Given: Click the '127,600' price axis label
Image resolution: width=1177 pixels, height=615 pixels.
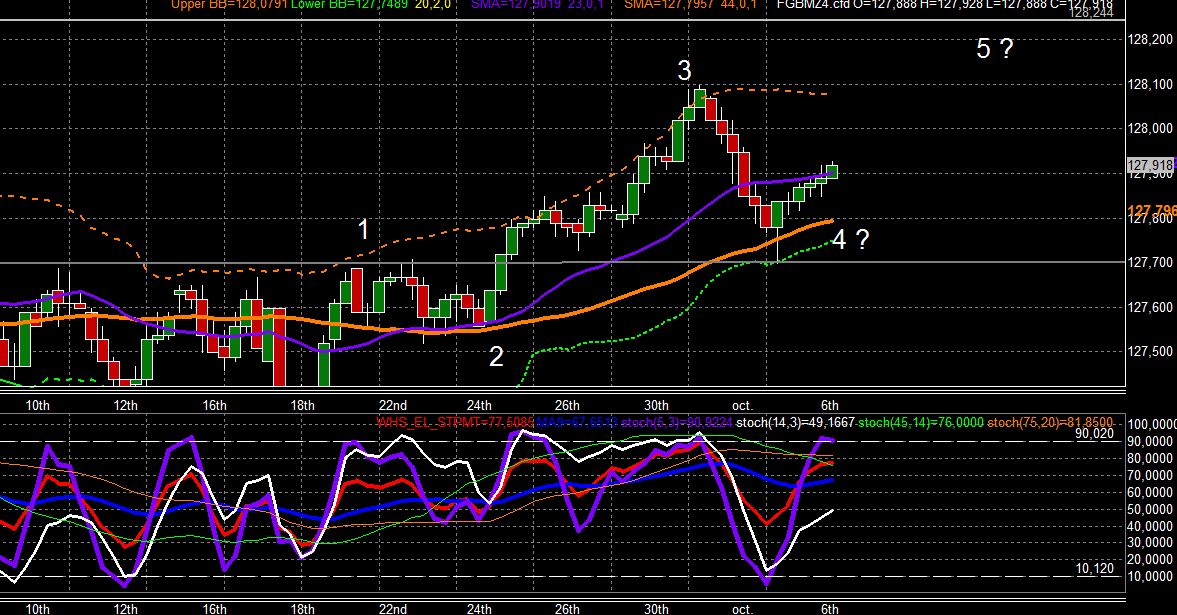Looking at the screenshot, I should [1150, 307].
